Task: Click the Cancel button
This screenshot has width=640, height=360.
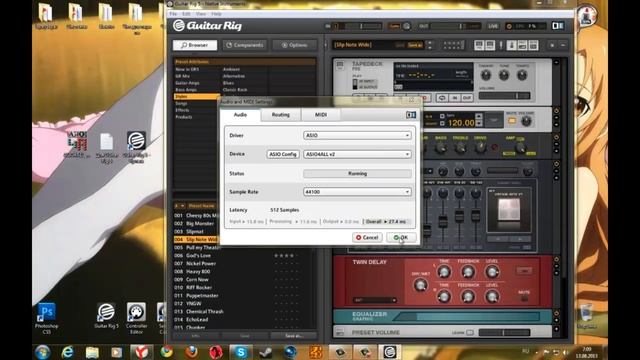Action: pos(367,238)
